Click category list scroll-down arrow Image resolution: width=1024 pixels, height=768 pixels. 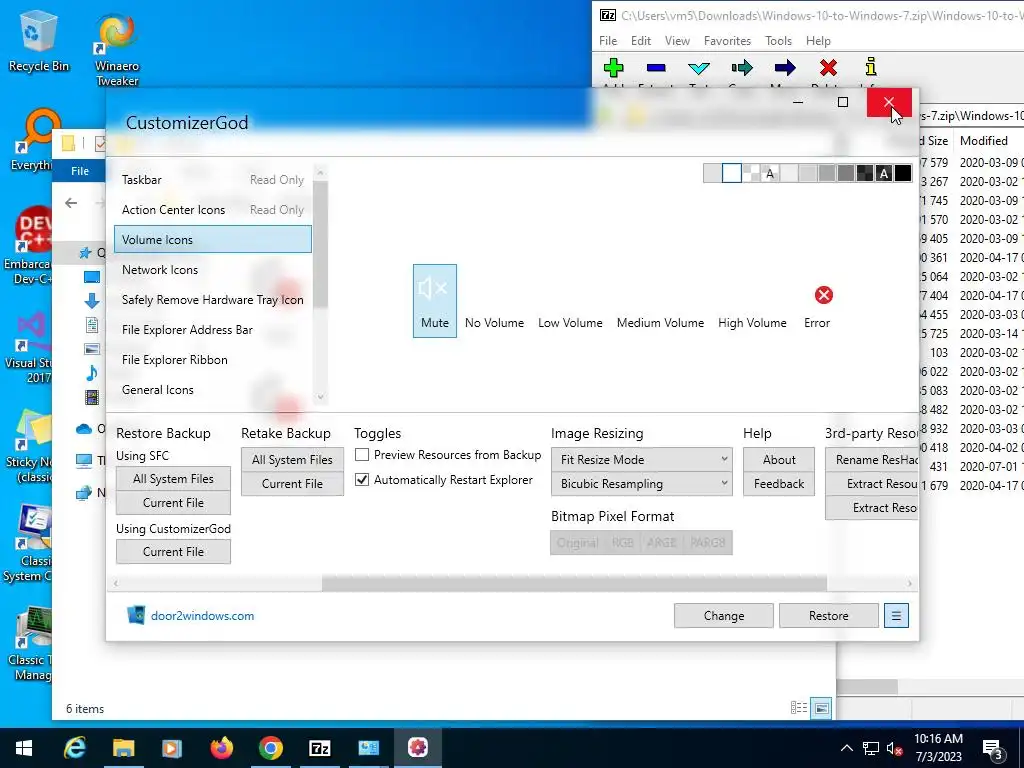(320, 396)
